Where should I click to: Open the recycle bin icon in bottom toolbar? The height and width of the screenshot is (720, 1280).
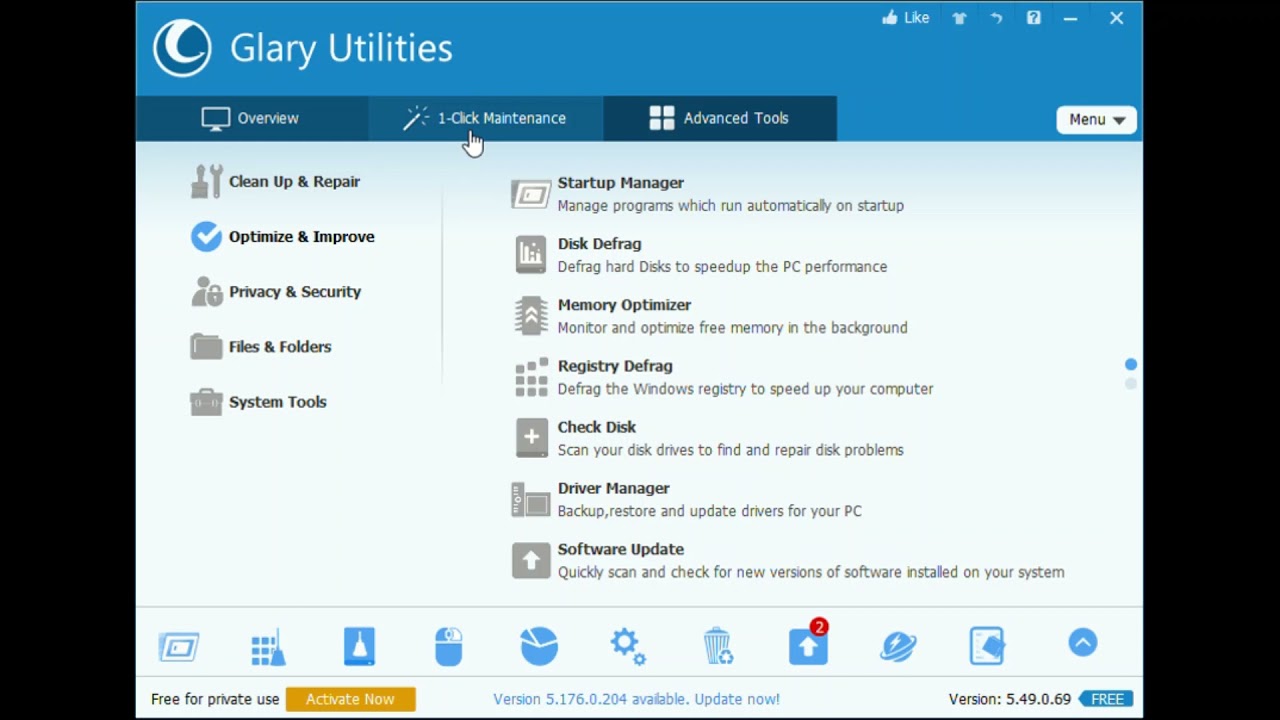click(717, 646)
